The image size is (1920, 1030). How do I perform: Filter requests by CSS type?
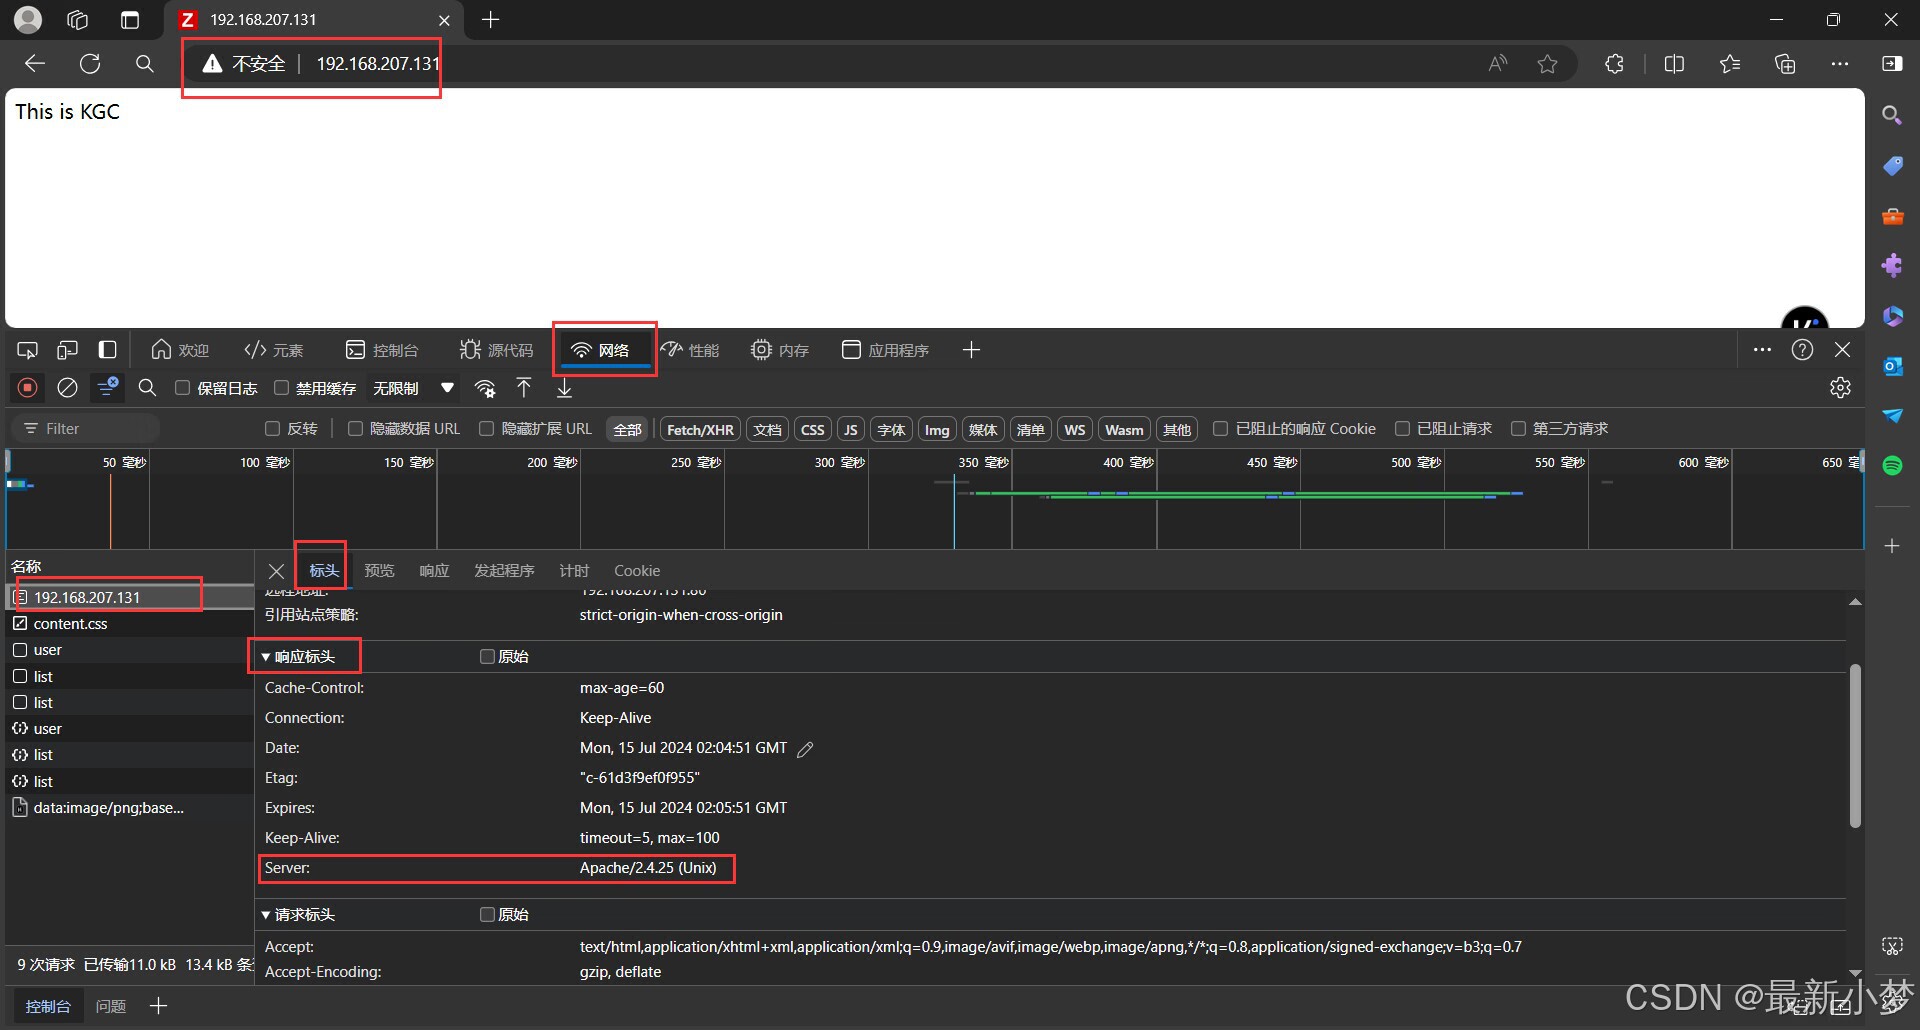(813, 430)
